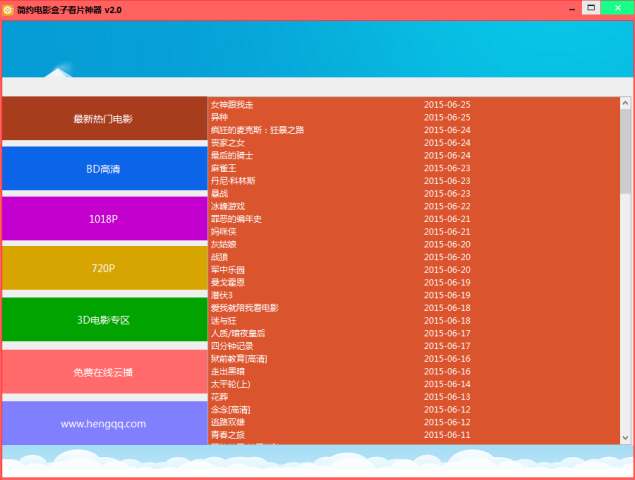Click the app logo icon in title bar

coord(9,9)
